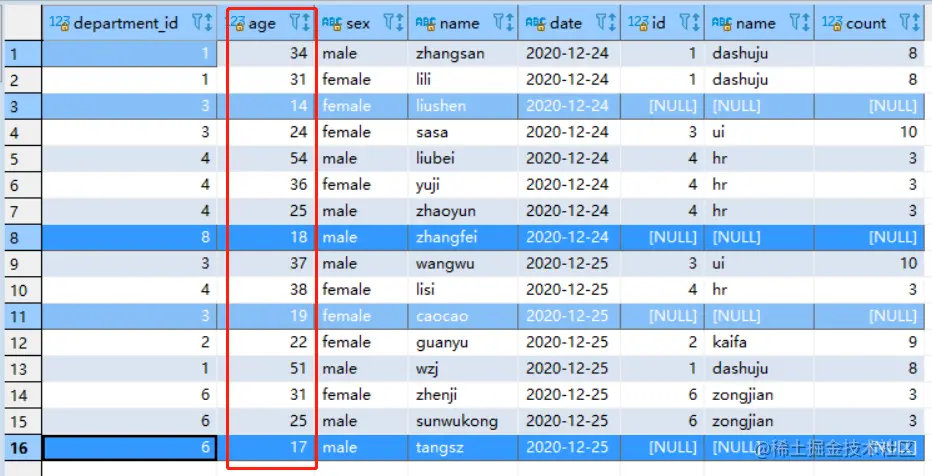Viewport: 932px width, 476px height.
Task: Click the ABC type icon beside date
Action: pyautogui.click(x=536, y=23)
